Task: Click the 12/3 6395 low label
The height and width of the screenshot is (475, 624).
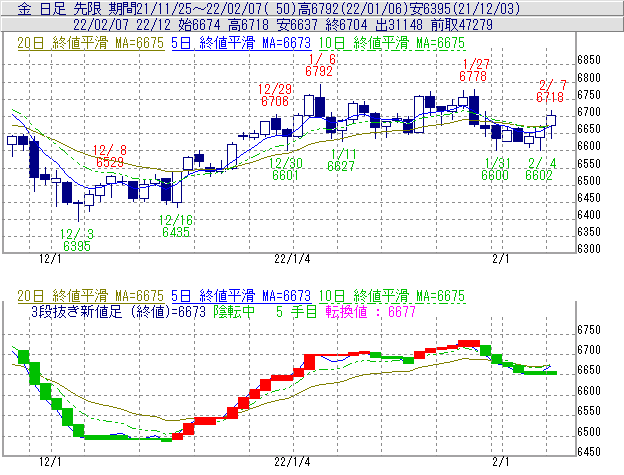Action: pyautogui.click(x=76, y=240)
